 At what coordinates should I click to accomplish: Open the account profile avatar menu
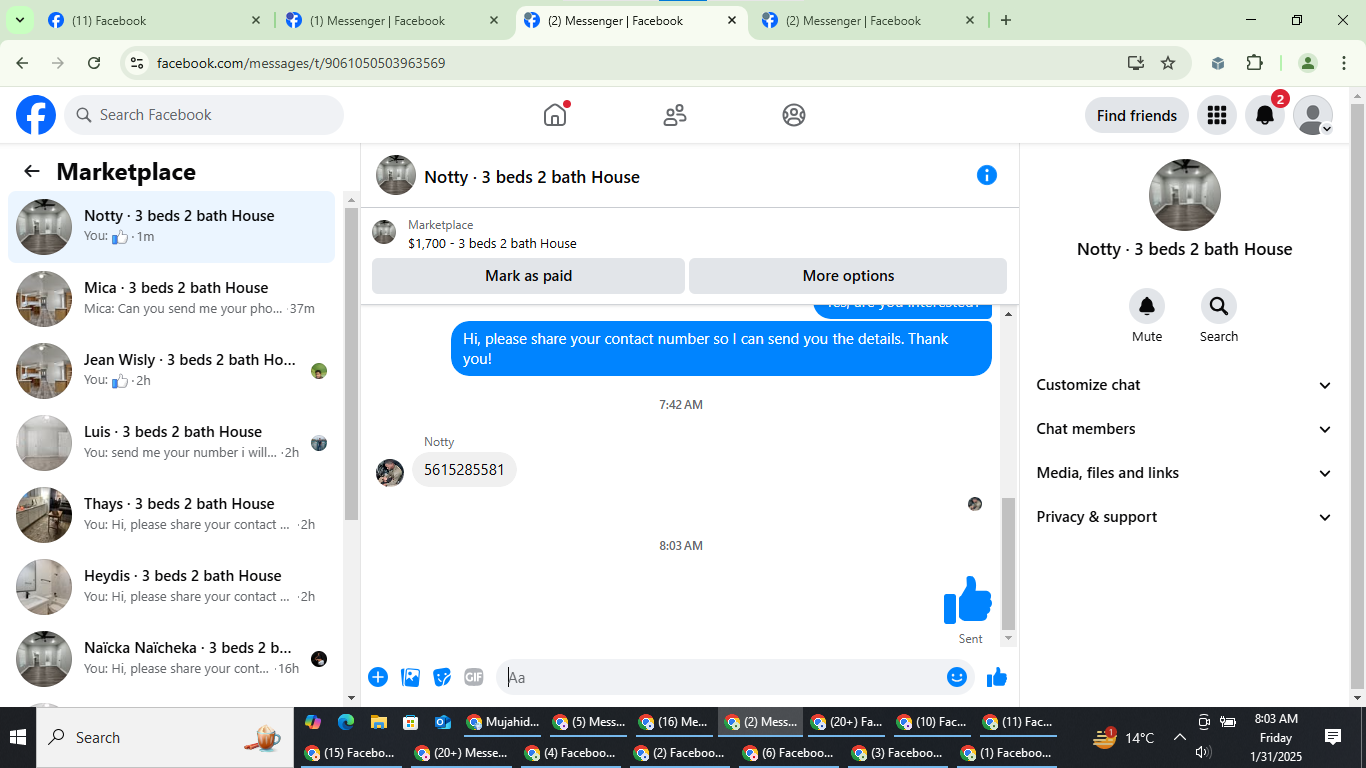(1313, 115)
